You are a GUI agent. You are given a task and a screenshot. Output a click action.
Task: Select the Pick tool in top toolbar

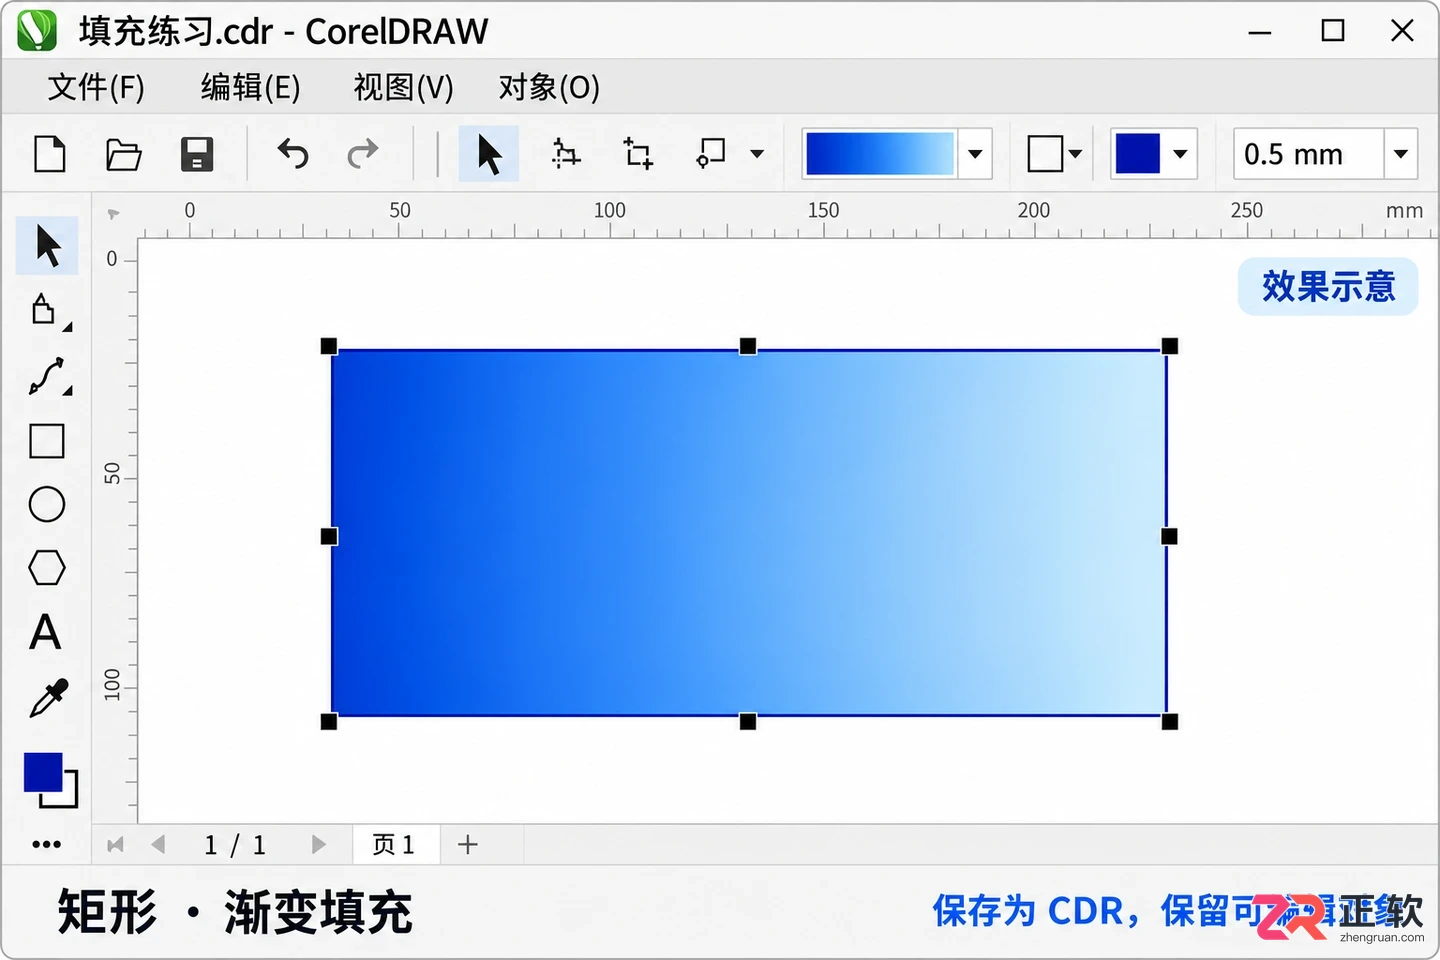point(489,154)
